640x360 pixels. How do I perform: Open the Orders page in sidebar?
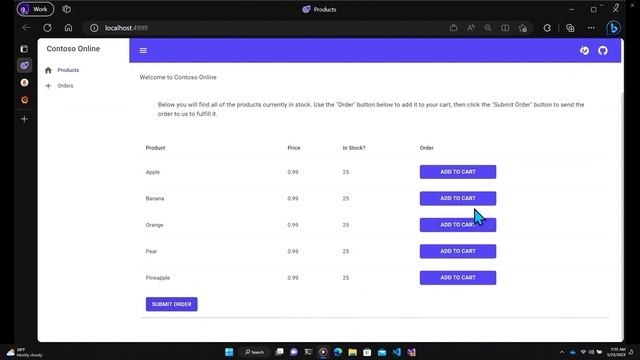pos(65,86)
